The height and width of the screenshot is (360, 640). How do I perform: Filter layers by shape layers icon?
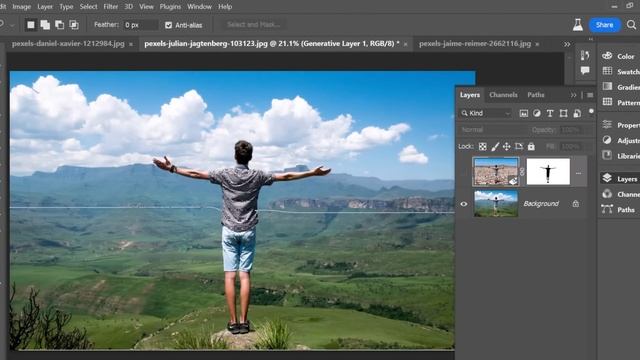563,113
